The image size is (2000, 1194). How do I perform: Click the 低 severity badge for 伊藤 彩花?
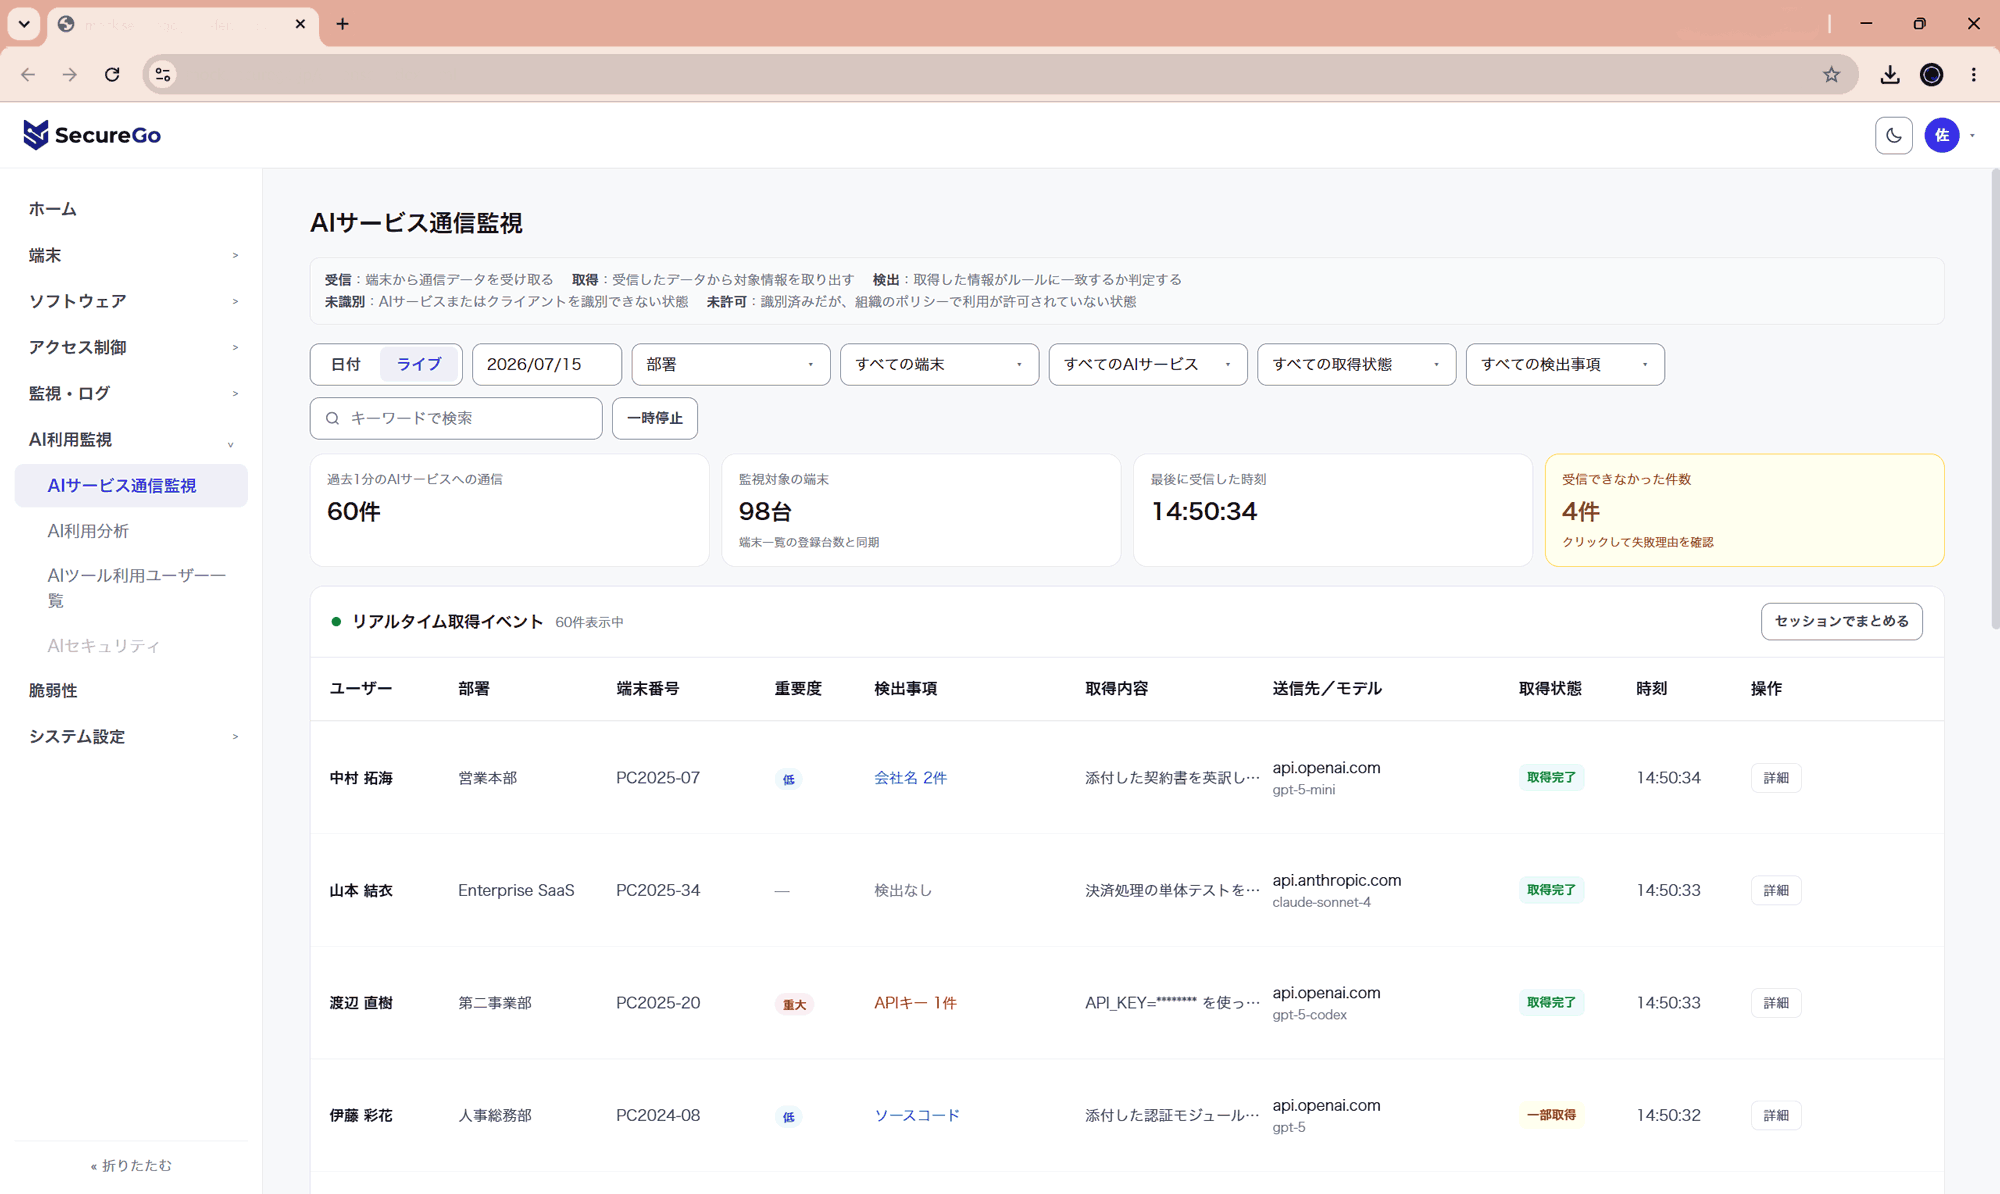pos(789,1116)
